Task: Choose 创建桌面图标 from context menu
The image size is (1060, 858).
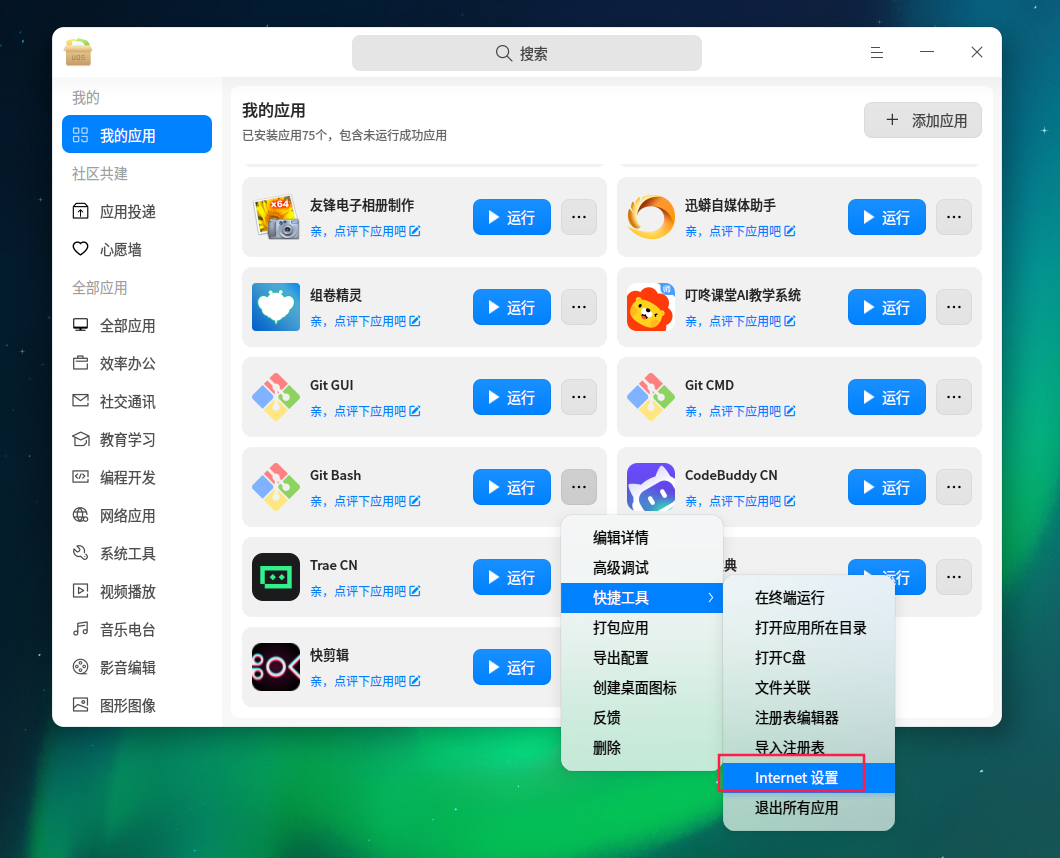Action: coord(642,688)
